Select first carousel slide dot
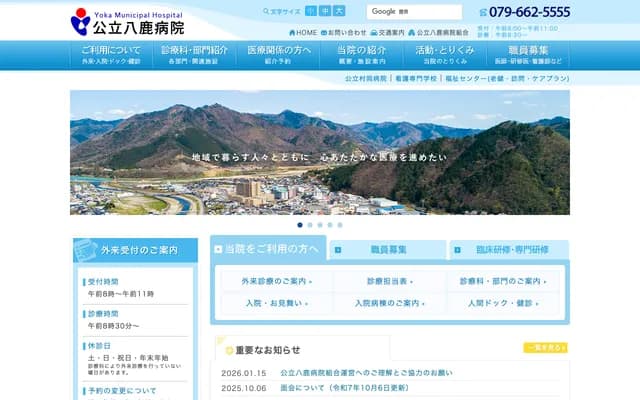Screen dimensions: 640x400 tap(300, 225)
